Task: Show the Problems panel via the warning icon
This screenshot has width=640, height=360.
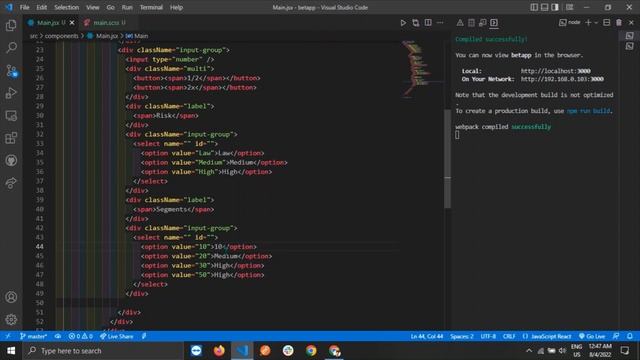Action: tap(460, 23)
